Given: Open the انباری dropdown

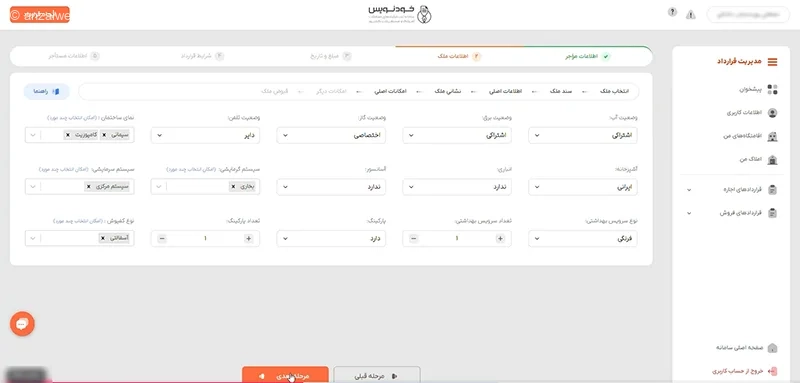Looking at the screenshot, I should pyautogui.click(x=457, y=187).
